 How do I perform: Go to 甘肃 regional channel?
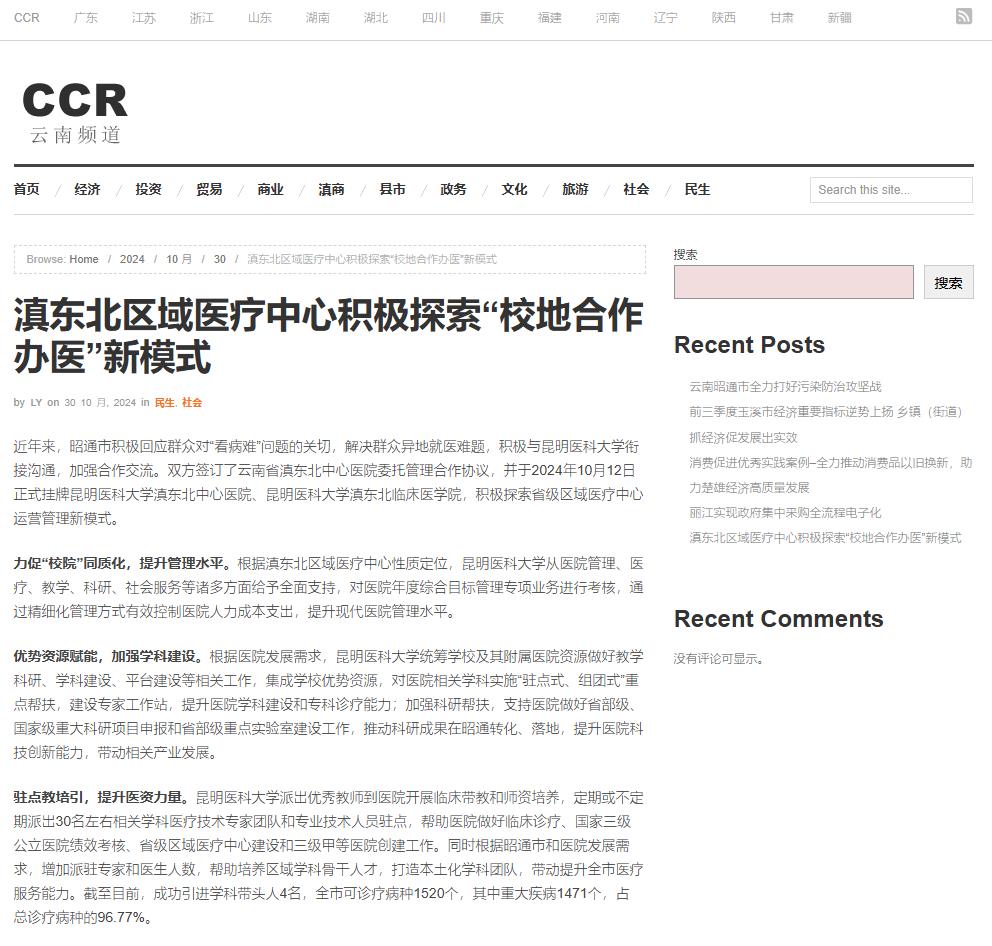click(782, 18)
